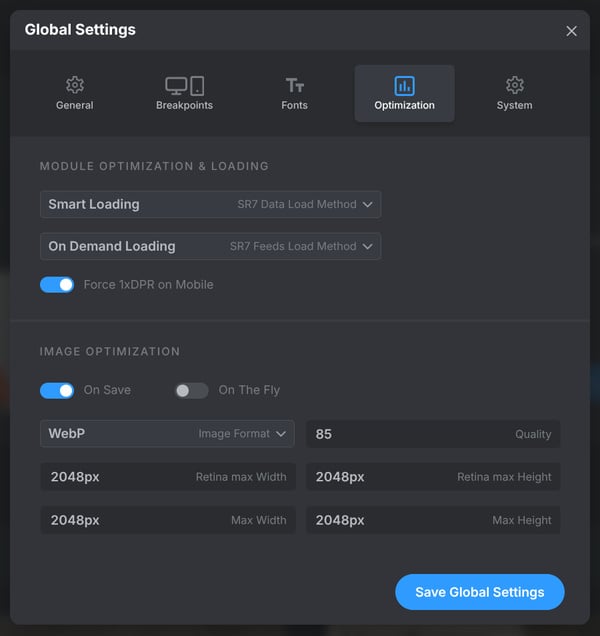Screen dimensions: 600x636
Task: Switch to the Breakpoints tab label
Action: click(184, 105)
